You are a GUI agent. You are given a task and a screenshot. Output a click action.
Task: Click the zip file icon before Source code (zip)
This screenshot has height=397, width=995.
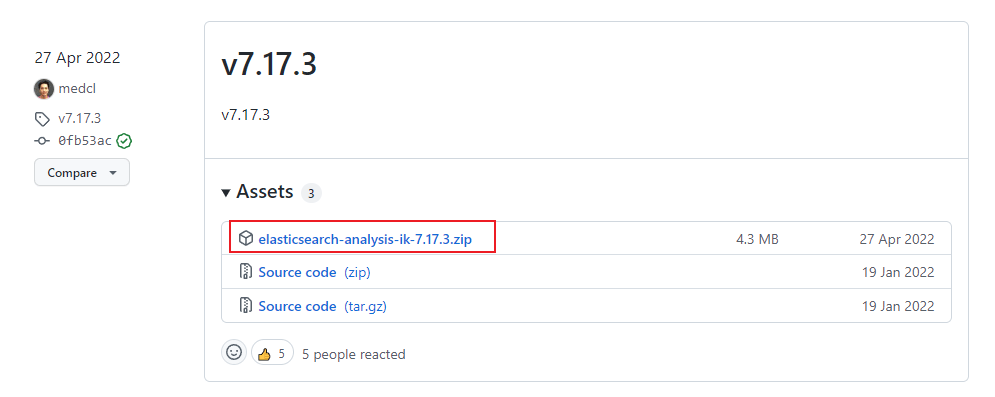point(246,272)
